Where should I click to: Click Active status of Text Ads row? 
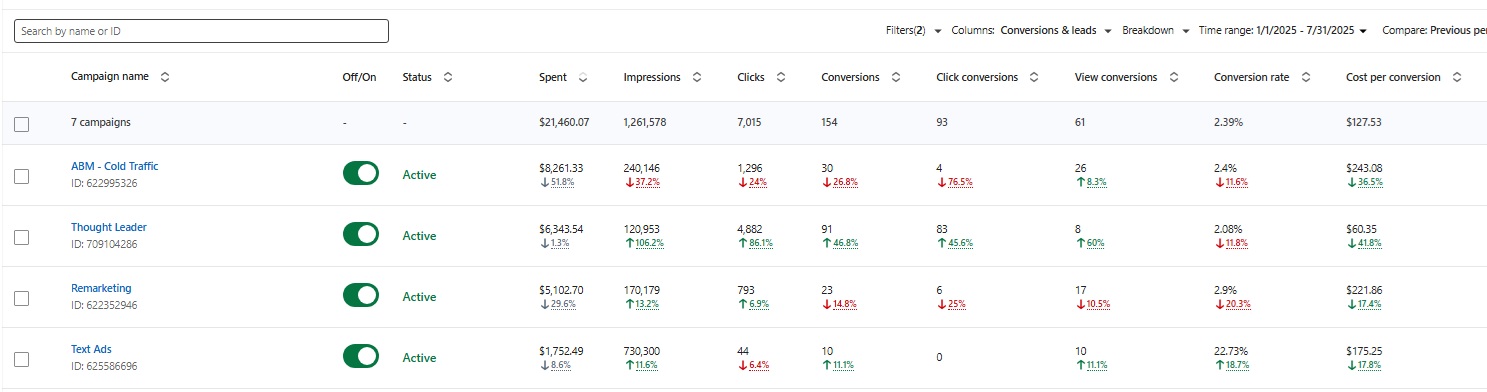(420, 358)
